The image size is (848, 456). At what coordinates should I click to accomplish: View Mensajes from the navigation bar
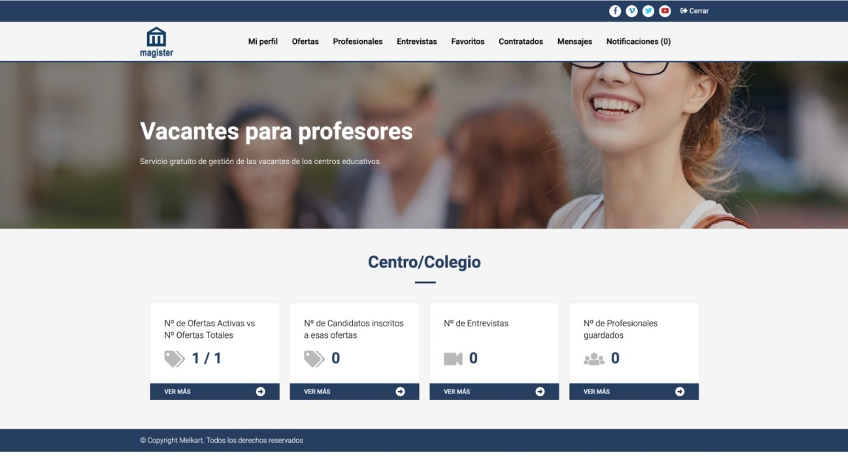575,42
